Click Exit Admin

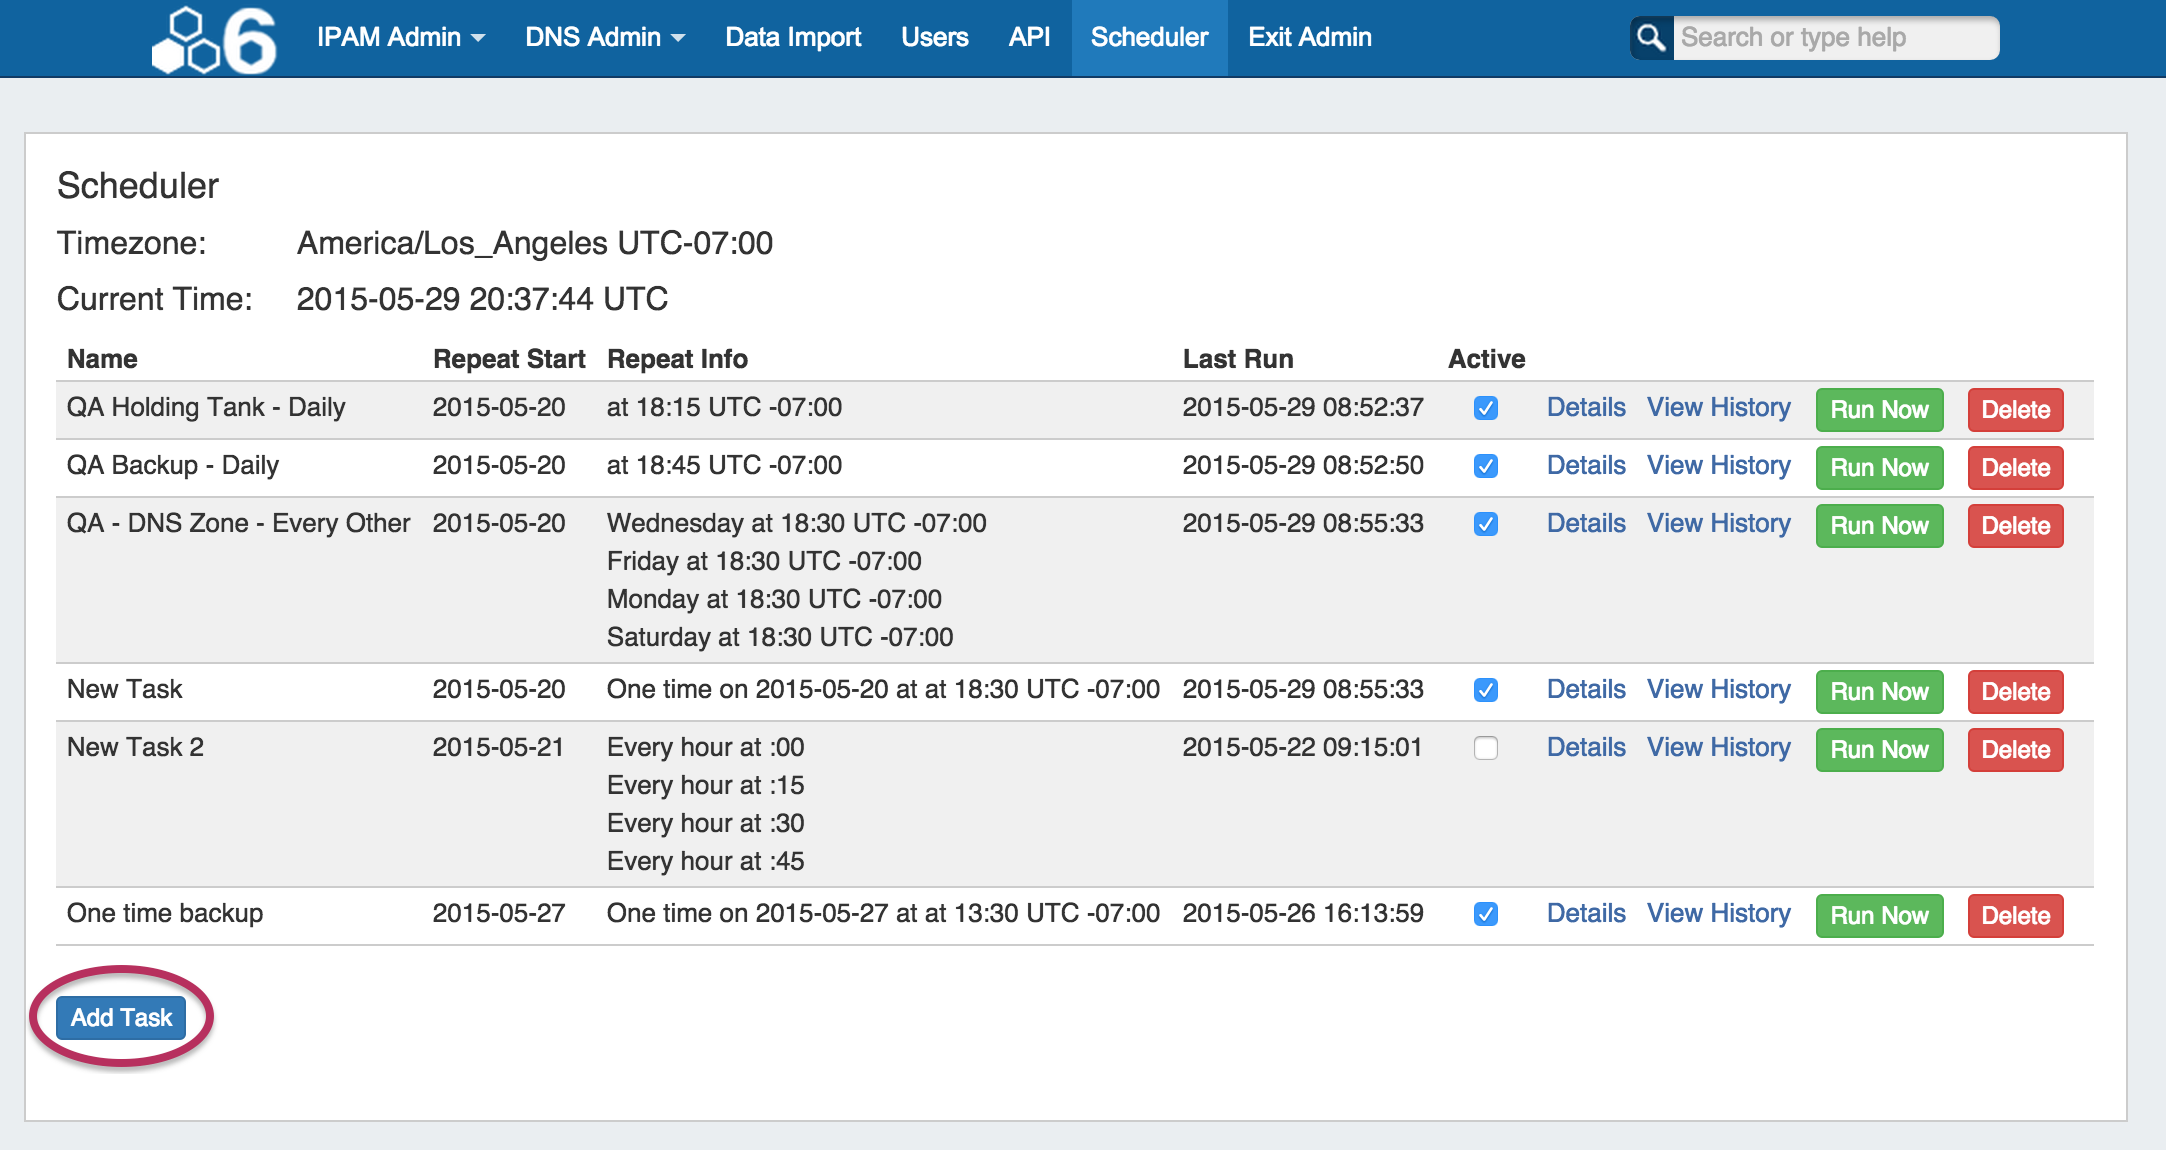[1309, 37]
